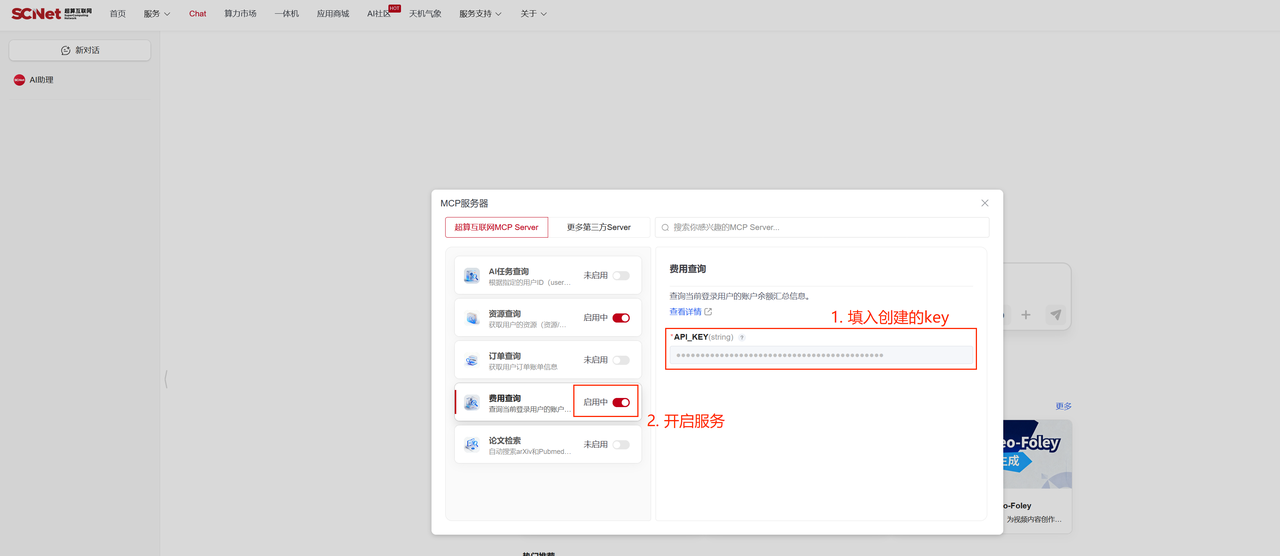The height and width of the screenshot is (556, 1280).
Task: Click the 资源查询 server icon
Action: click(x=471, y=318)
